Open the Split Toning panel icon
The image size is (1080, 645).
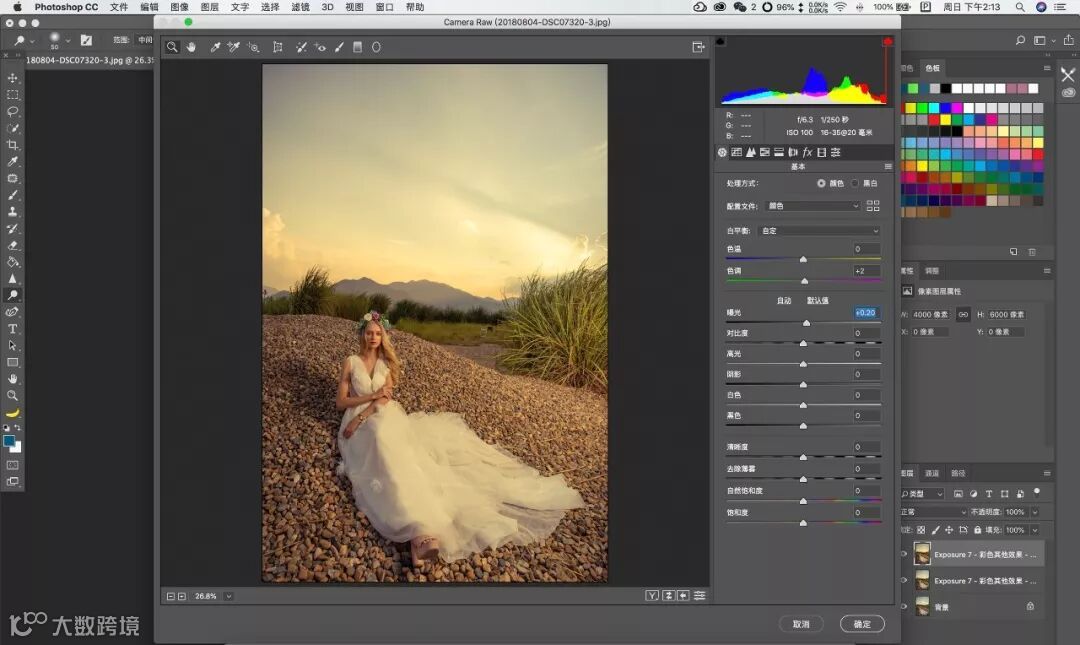(779, 152)
